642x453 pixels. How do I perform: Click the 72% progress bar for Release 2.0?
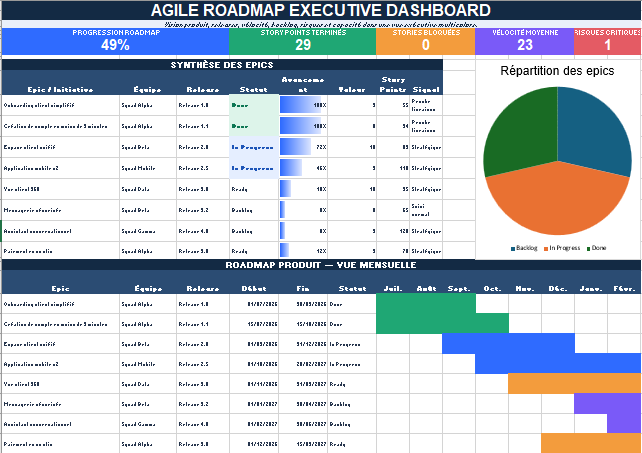[x=295, y=147]
